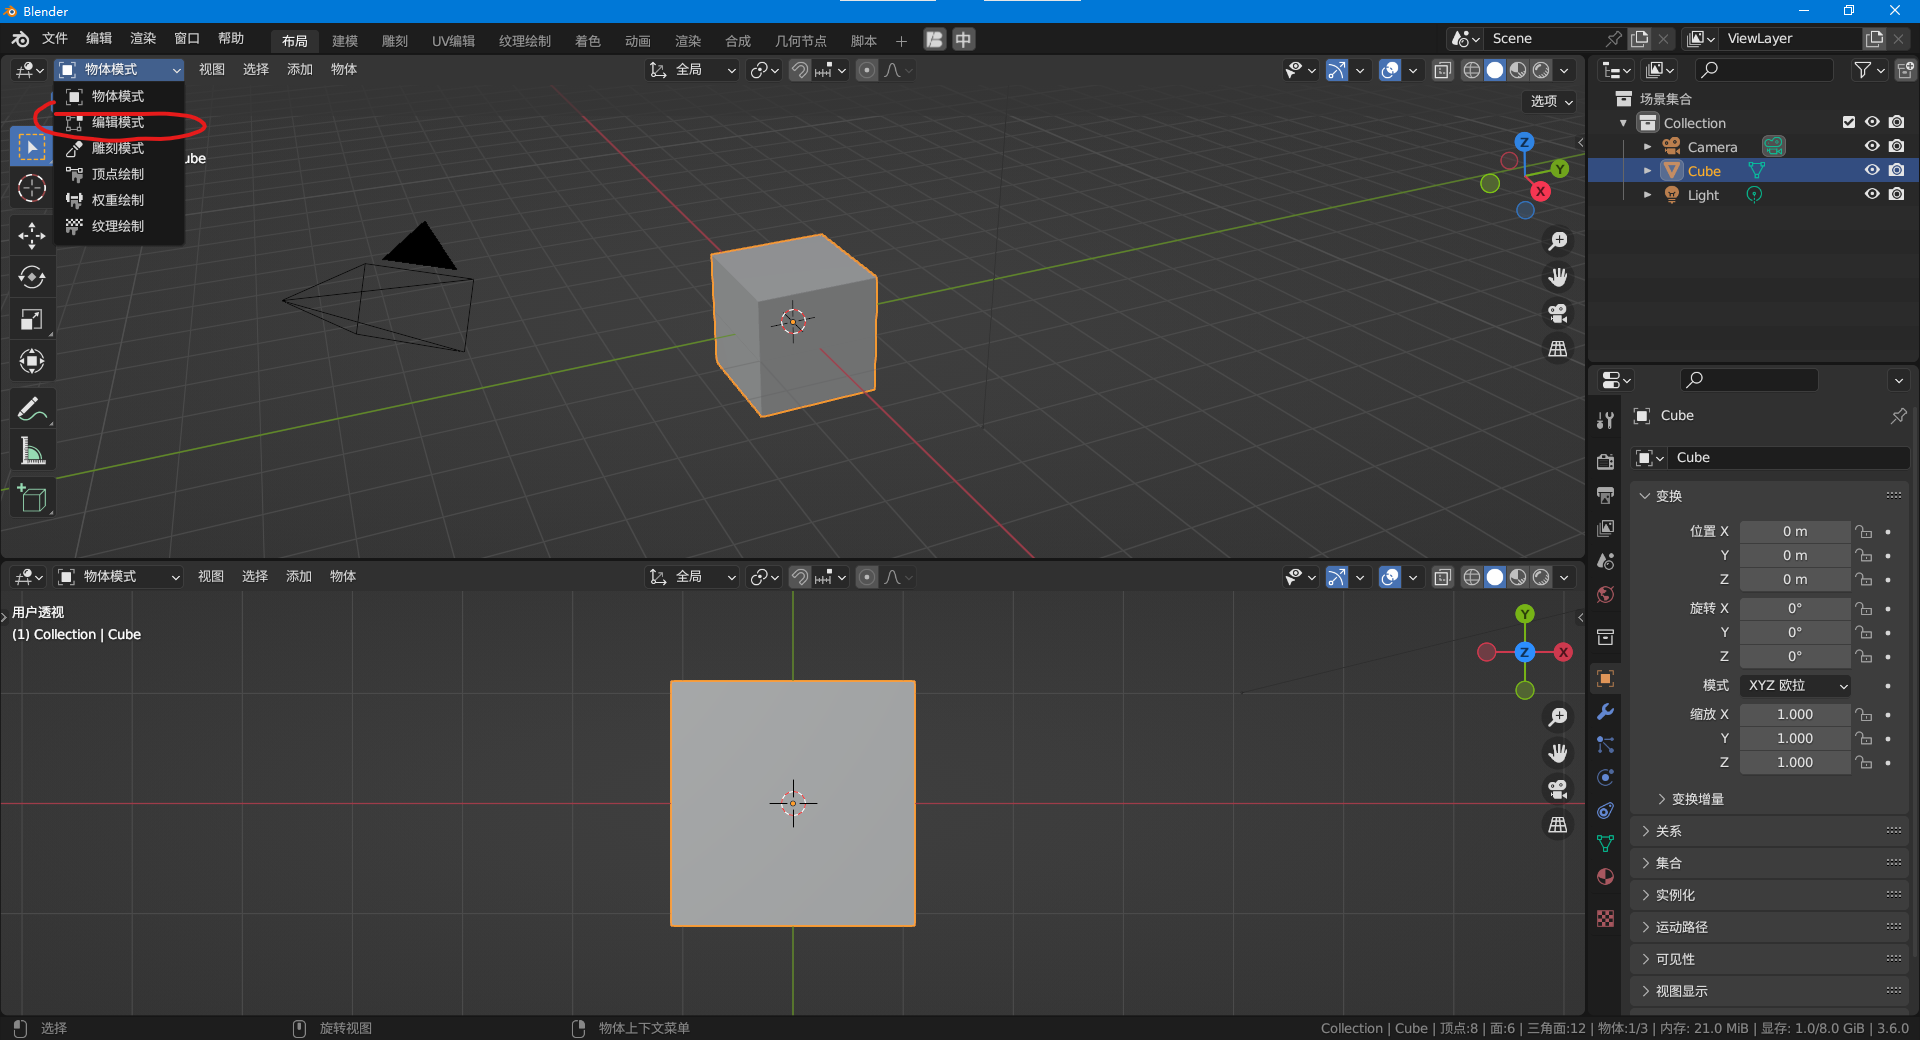Screen dimensions: 1920x1040
Task: Open the World properties tab
Action: click(x=1605, y=594)
